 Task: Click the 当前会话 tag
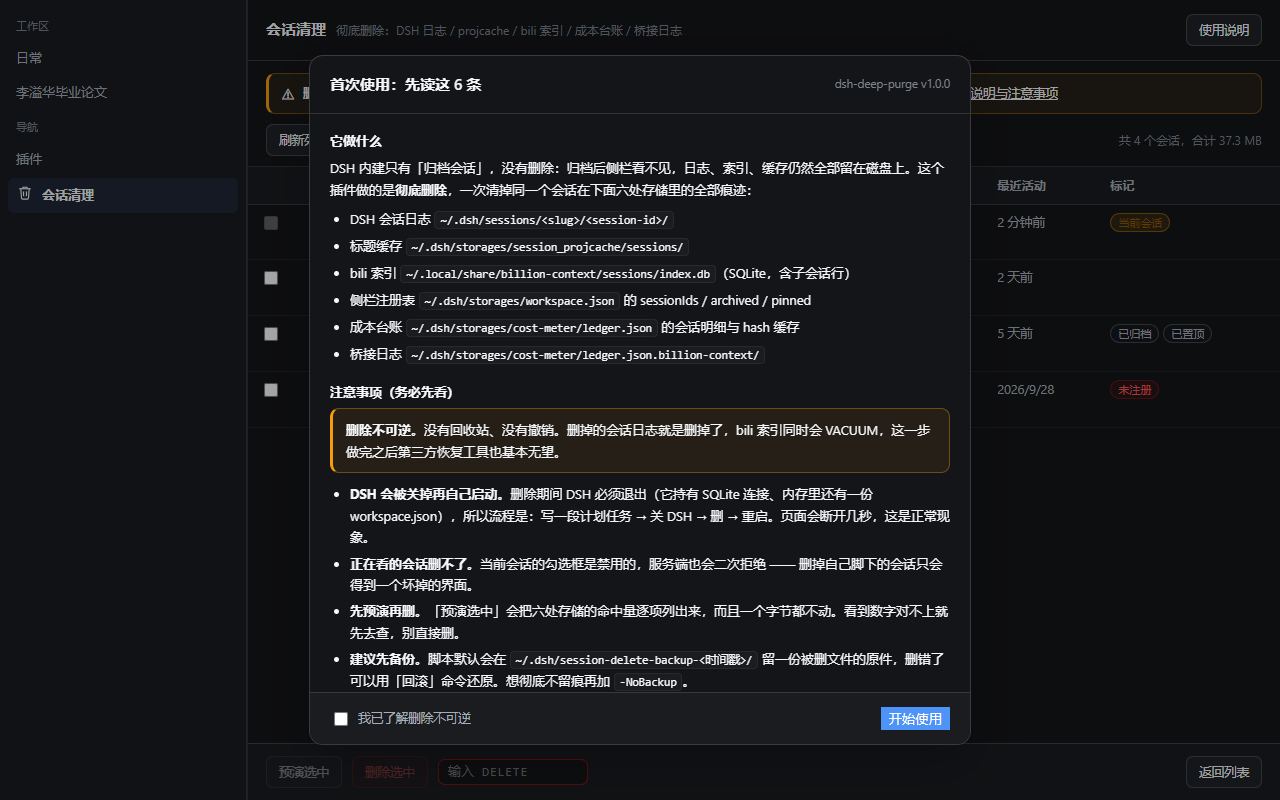pyautogui.click(x=1140, y=223)
